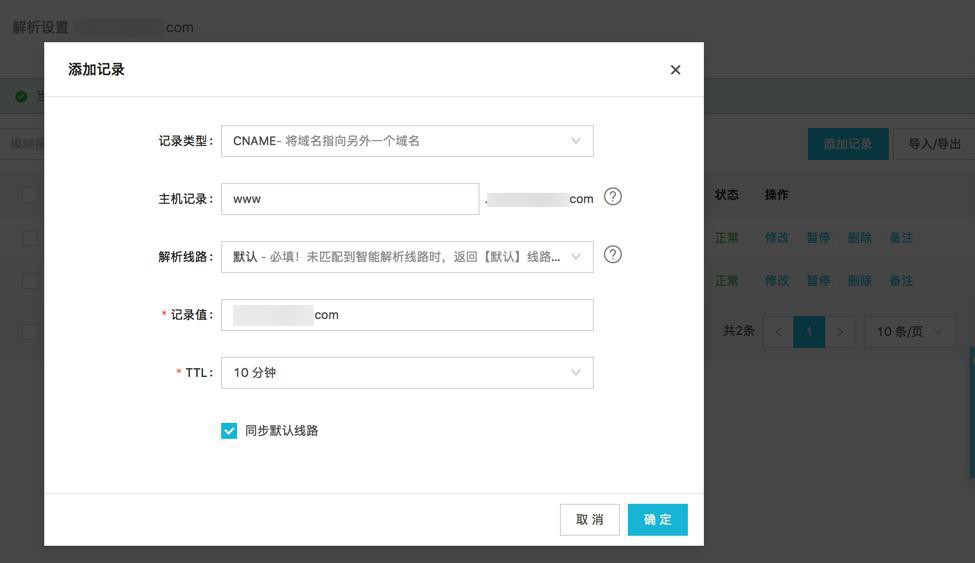Click background 导入/导出 button

pos(934,144)
